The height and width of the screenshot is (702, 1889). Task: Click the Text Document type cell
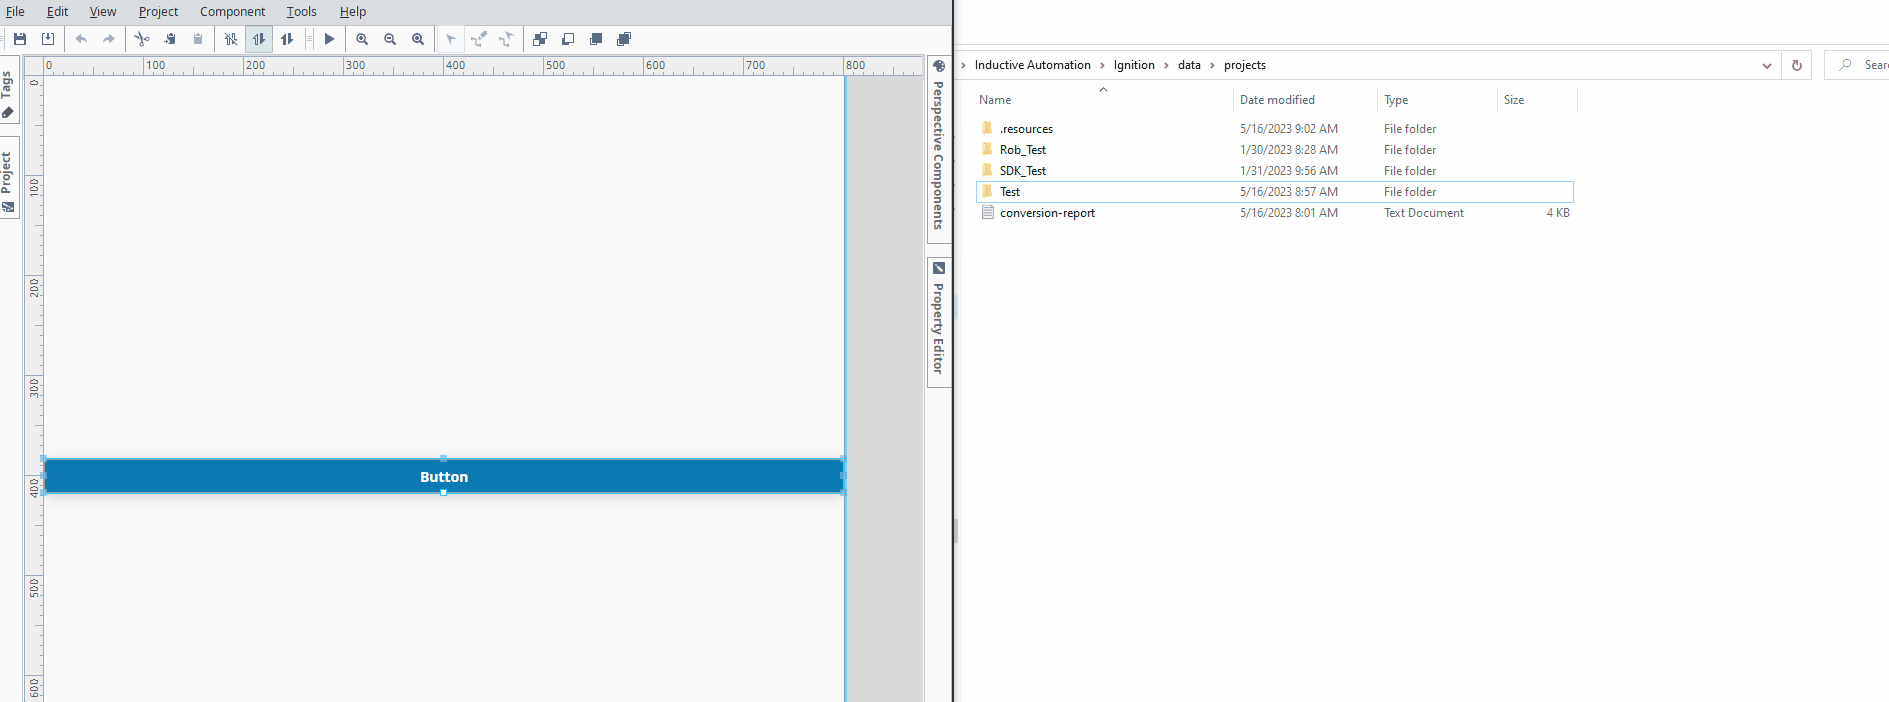(x=1424, y=213)
